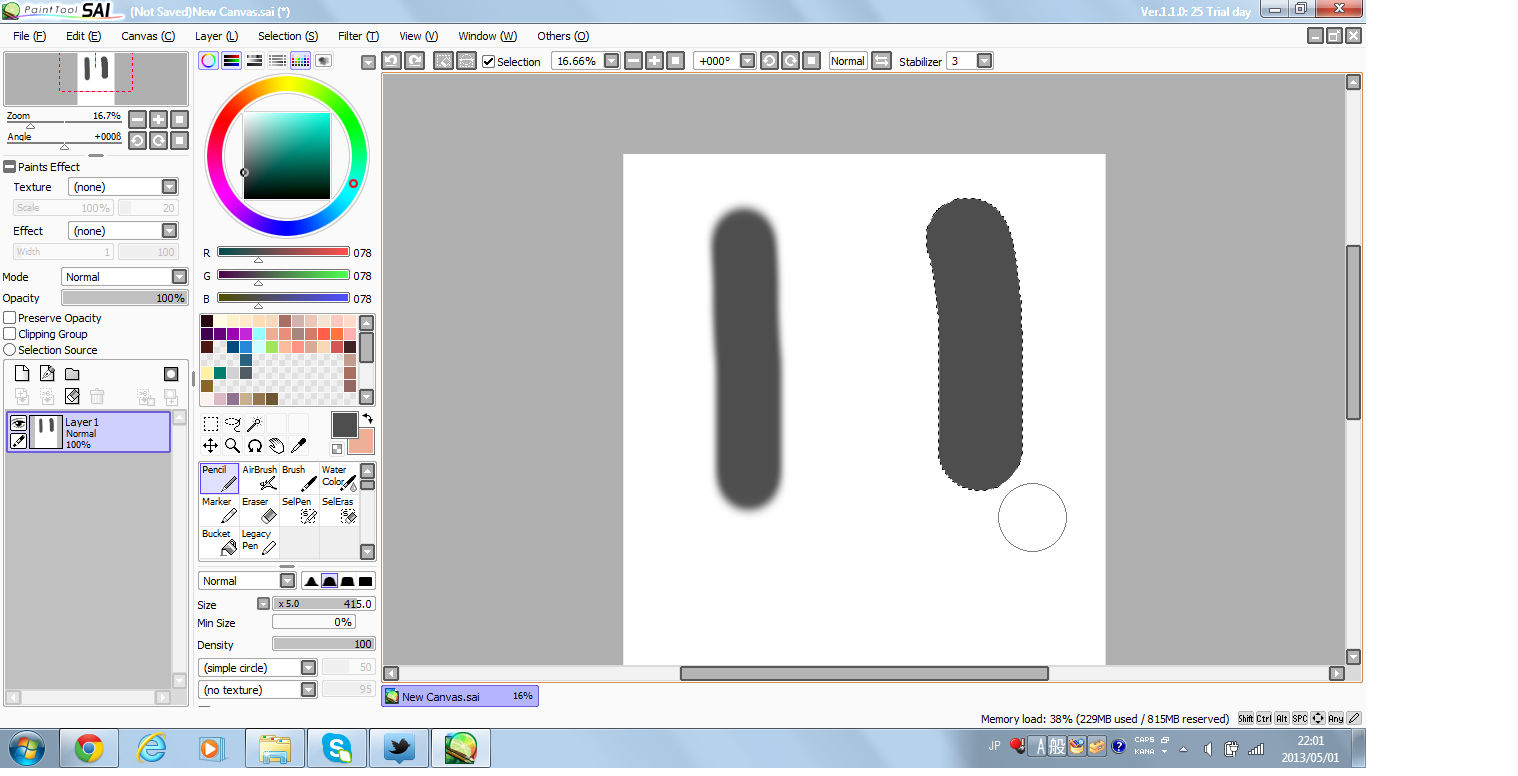Open the Texture dropdown
Screen dimensions: 1518x776
click(x=123, y=187)
